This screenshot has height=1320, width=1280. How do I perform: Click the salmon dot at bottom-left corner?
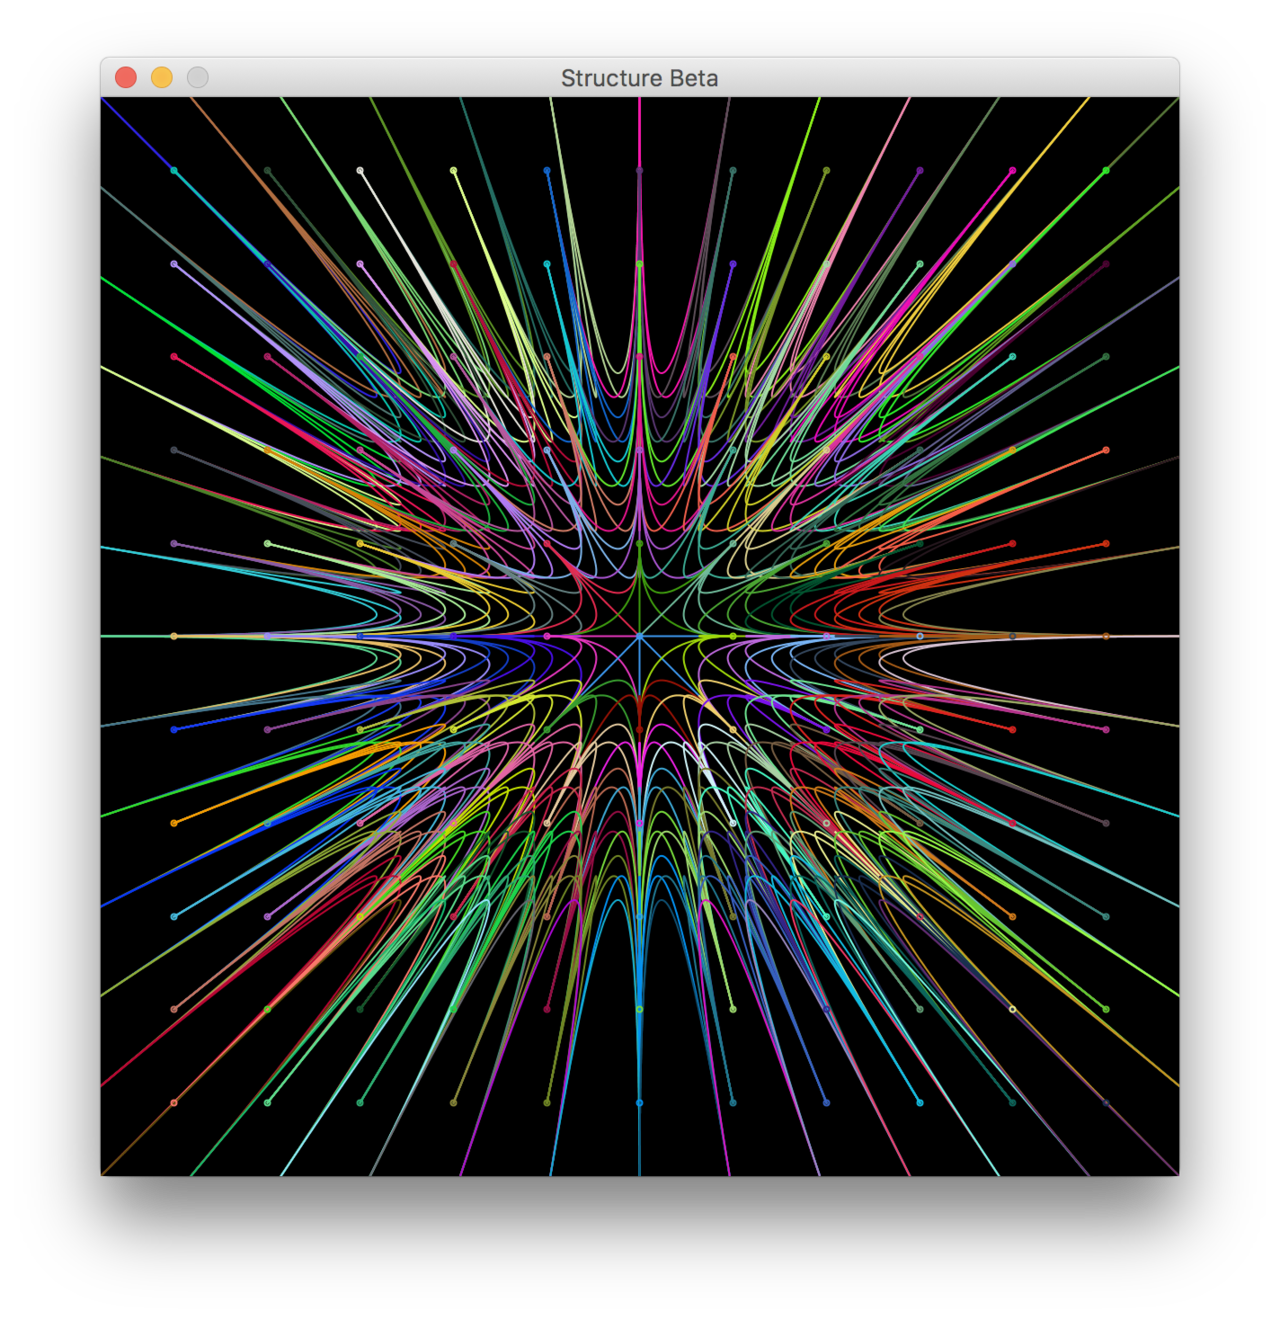(174, 1103)
